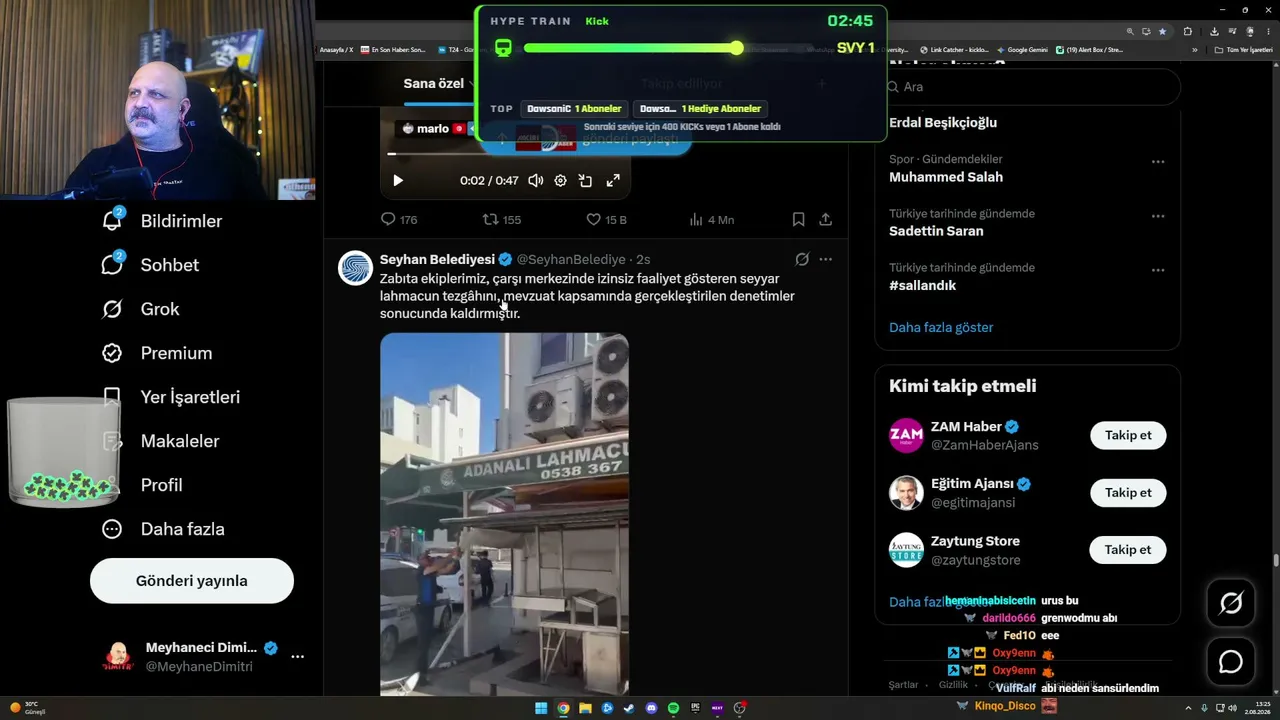Expand the hidden bookmarks chevron
Screen dimensions: 1280x720
(1194, 49)
